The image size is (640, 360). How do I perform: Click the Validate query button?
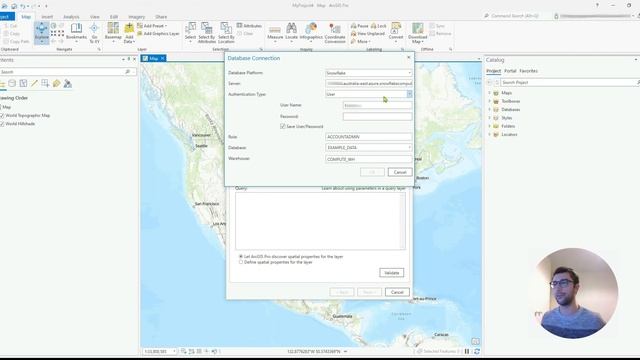(391, 273)
